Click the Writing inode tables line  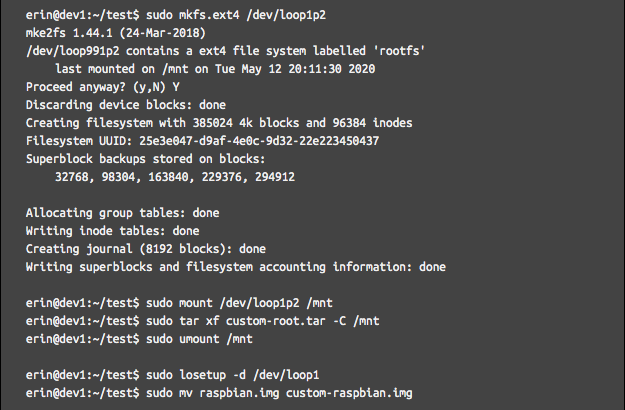[112, 231]
